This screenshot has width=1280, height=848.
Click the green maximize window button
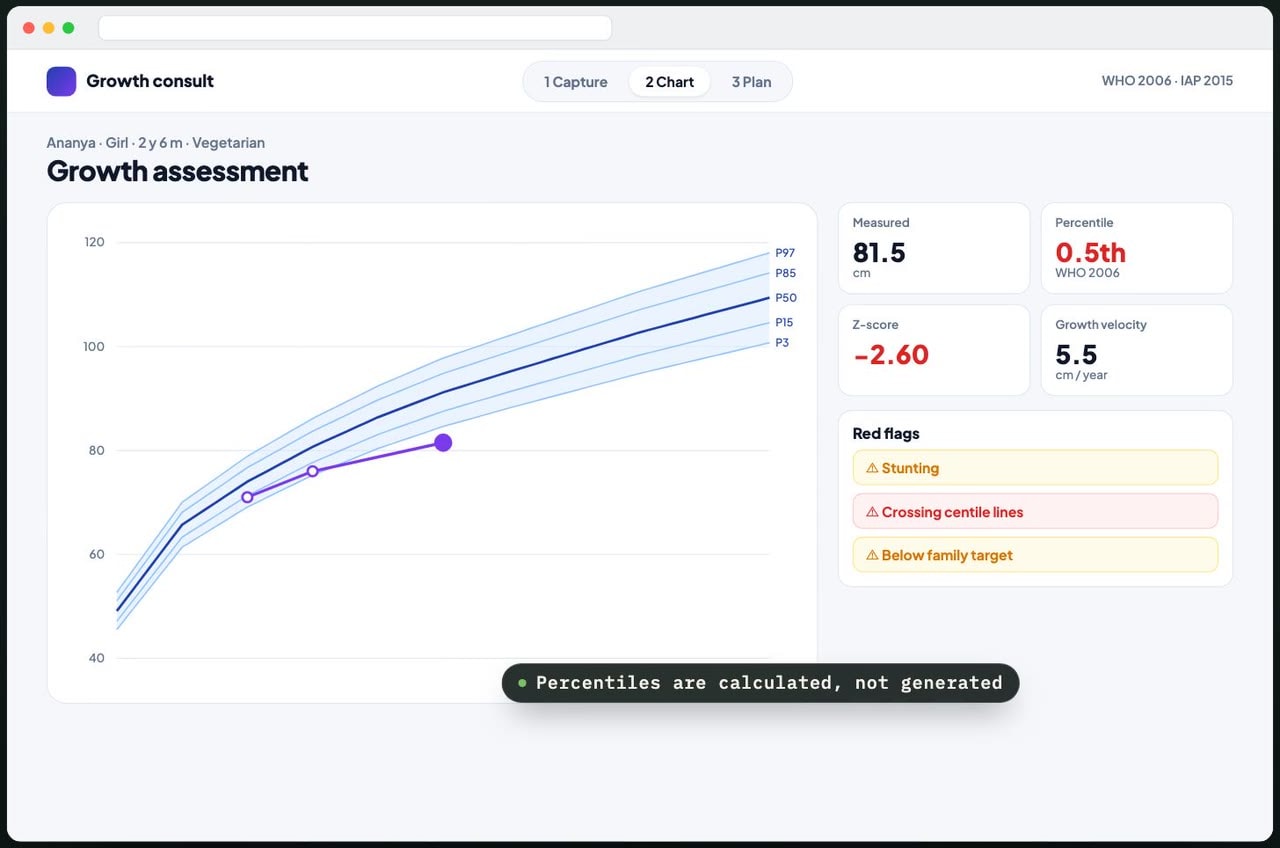click(68, 28)
